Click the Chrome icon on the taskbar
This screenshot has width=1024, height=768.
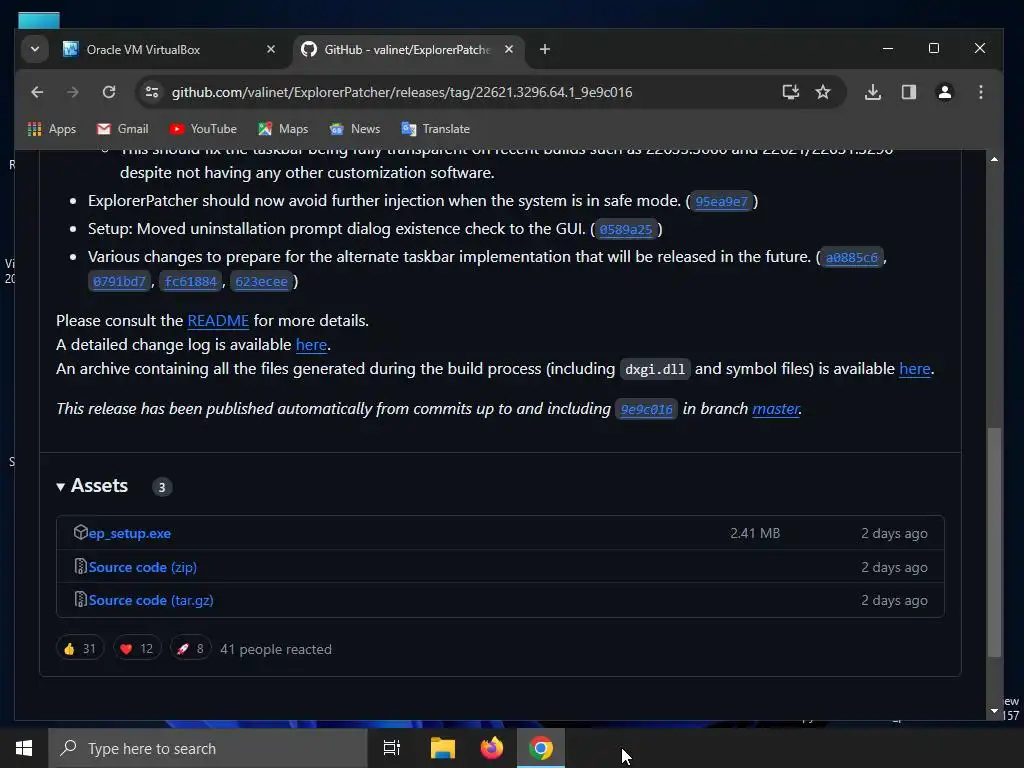[541, 748]
